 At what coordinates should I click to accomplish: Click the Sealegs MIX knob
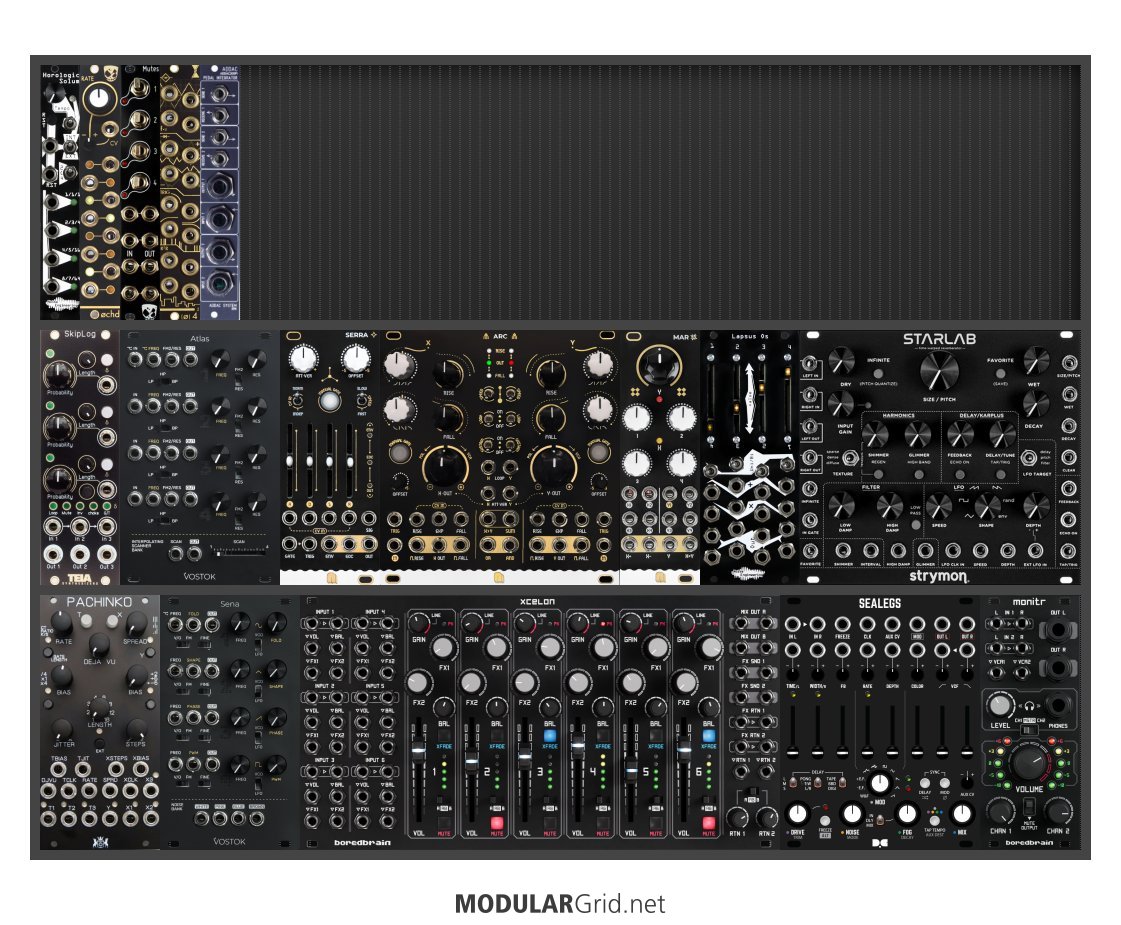click(x=962, y=813)
